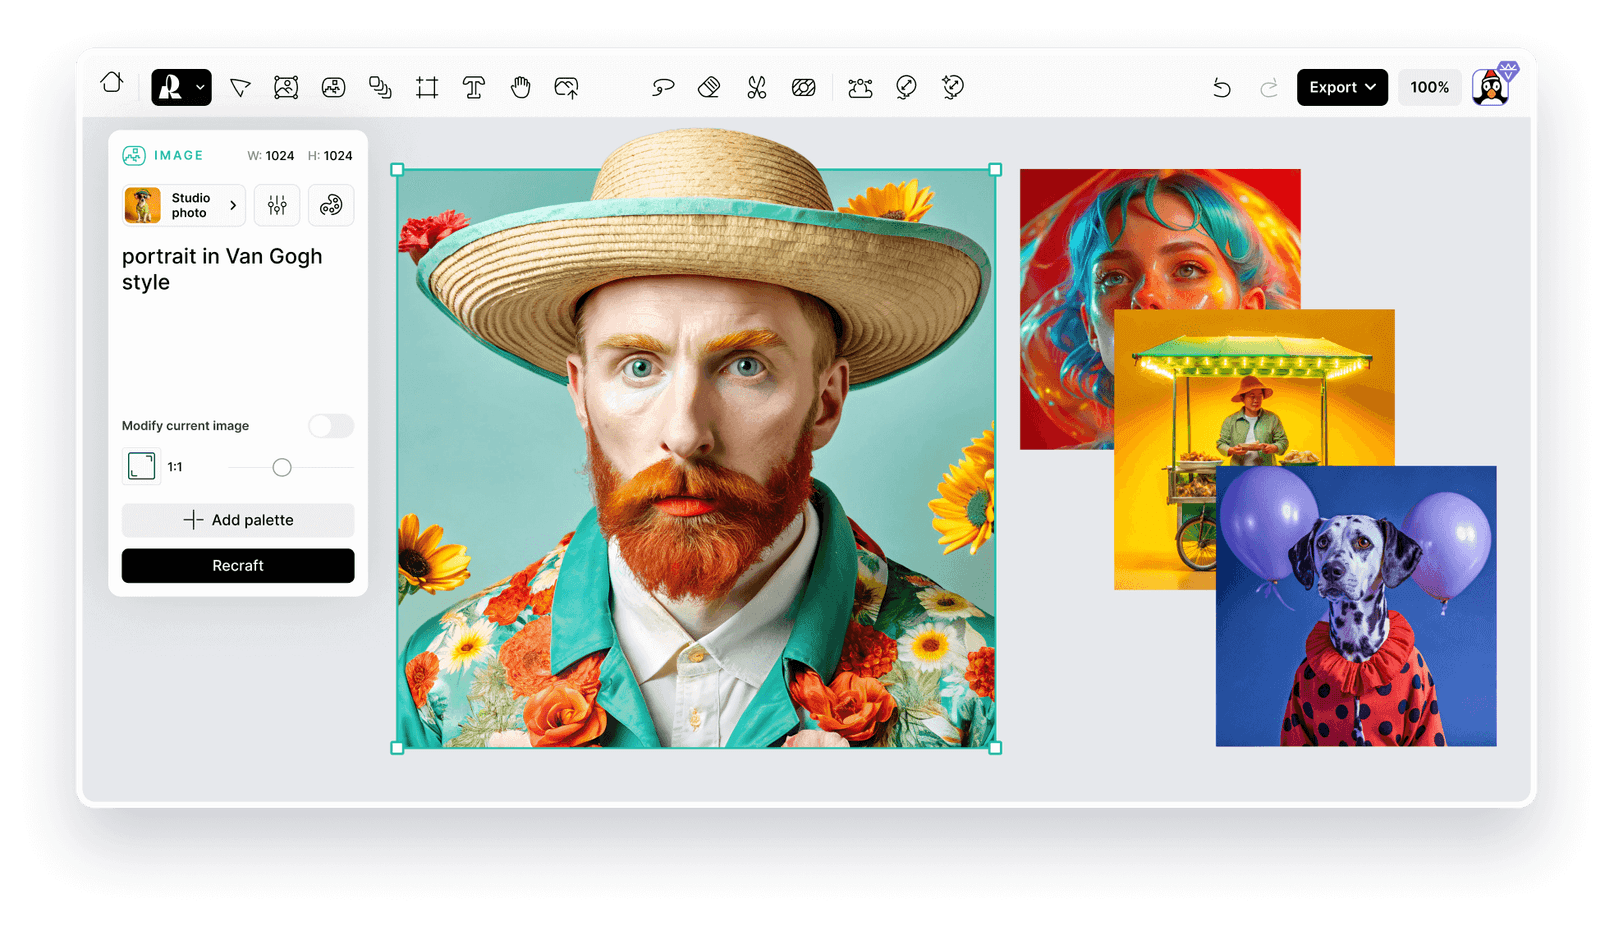Viewport: 1600px width, 926px height.
Task: Click the Undo arrow
Action: point(1222,88)
